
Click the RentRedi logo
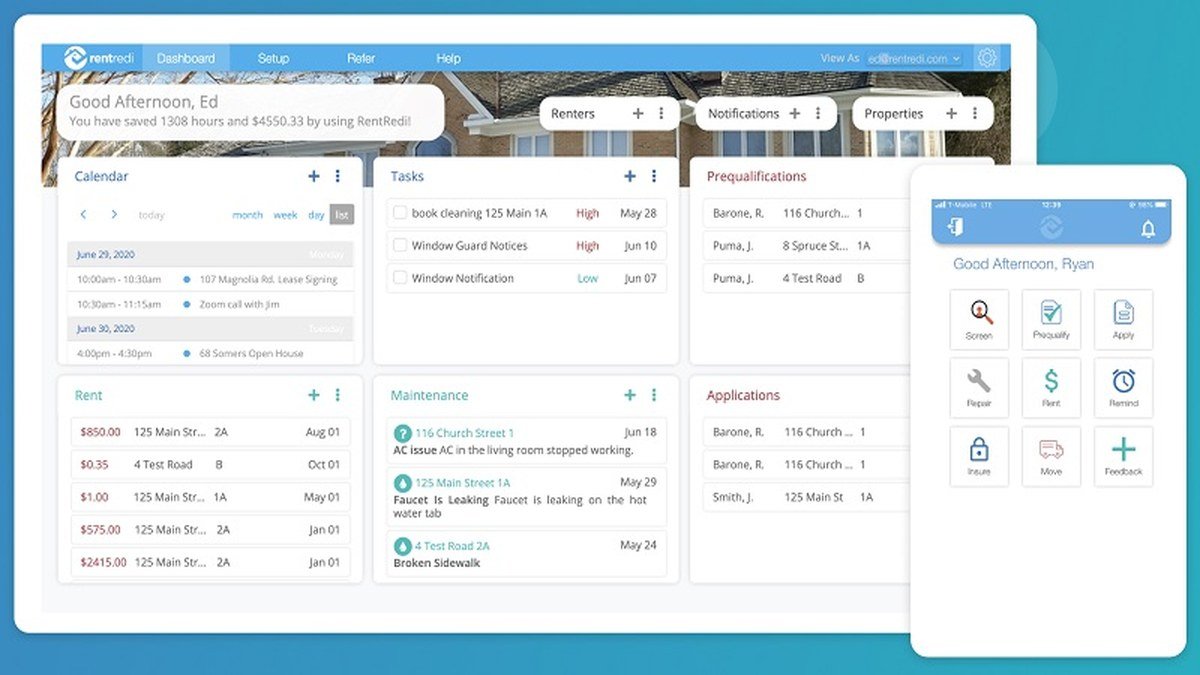[x=97, y=58]
